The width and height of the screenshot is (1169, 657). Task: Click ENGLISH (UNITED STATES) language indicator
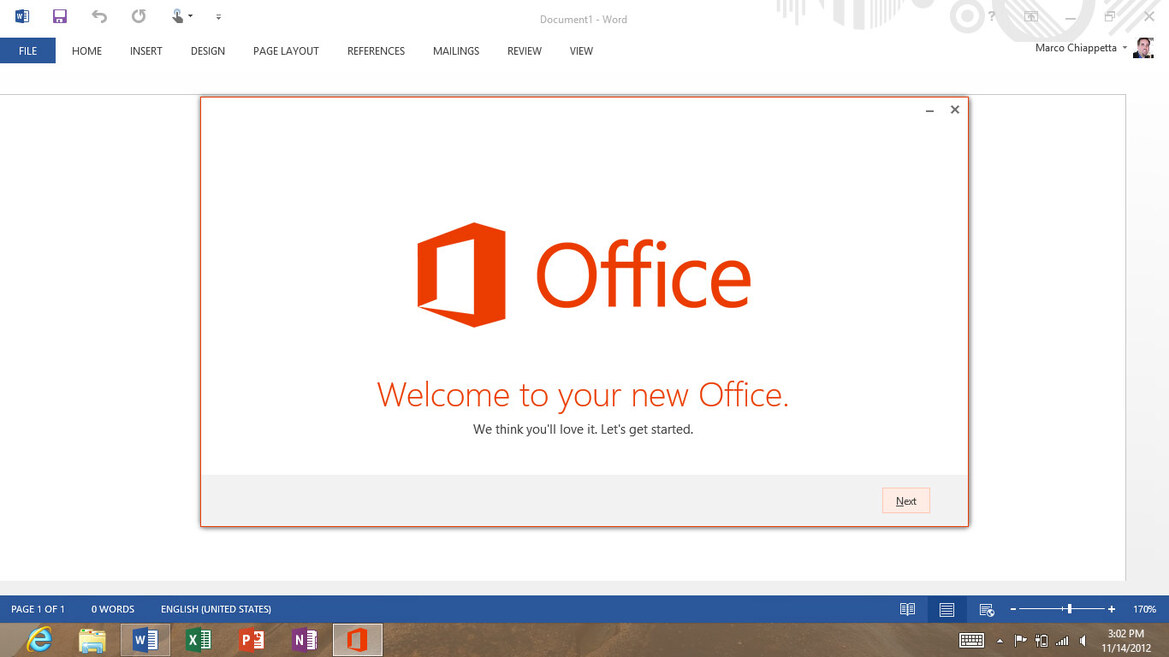click(216, 609)
